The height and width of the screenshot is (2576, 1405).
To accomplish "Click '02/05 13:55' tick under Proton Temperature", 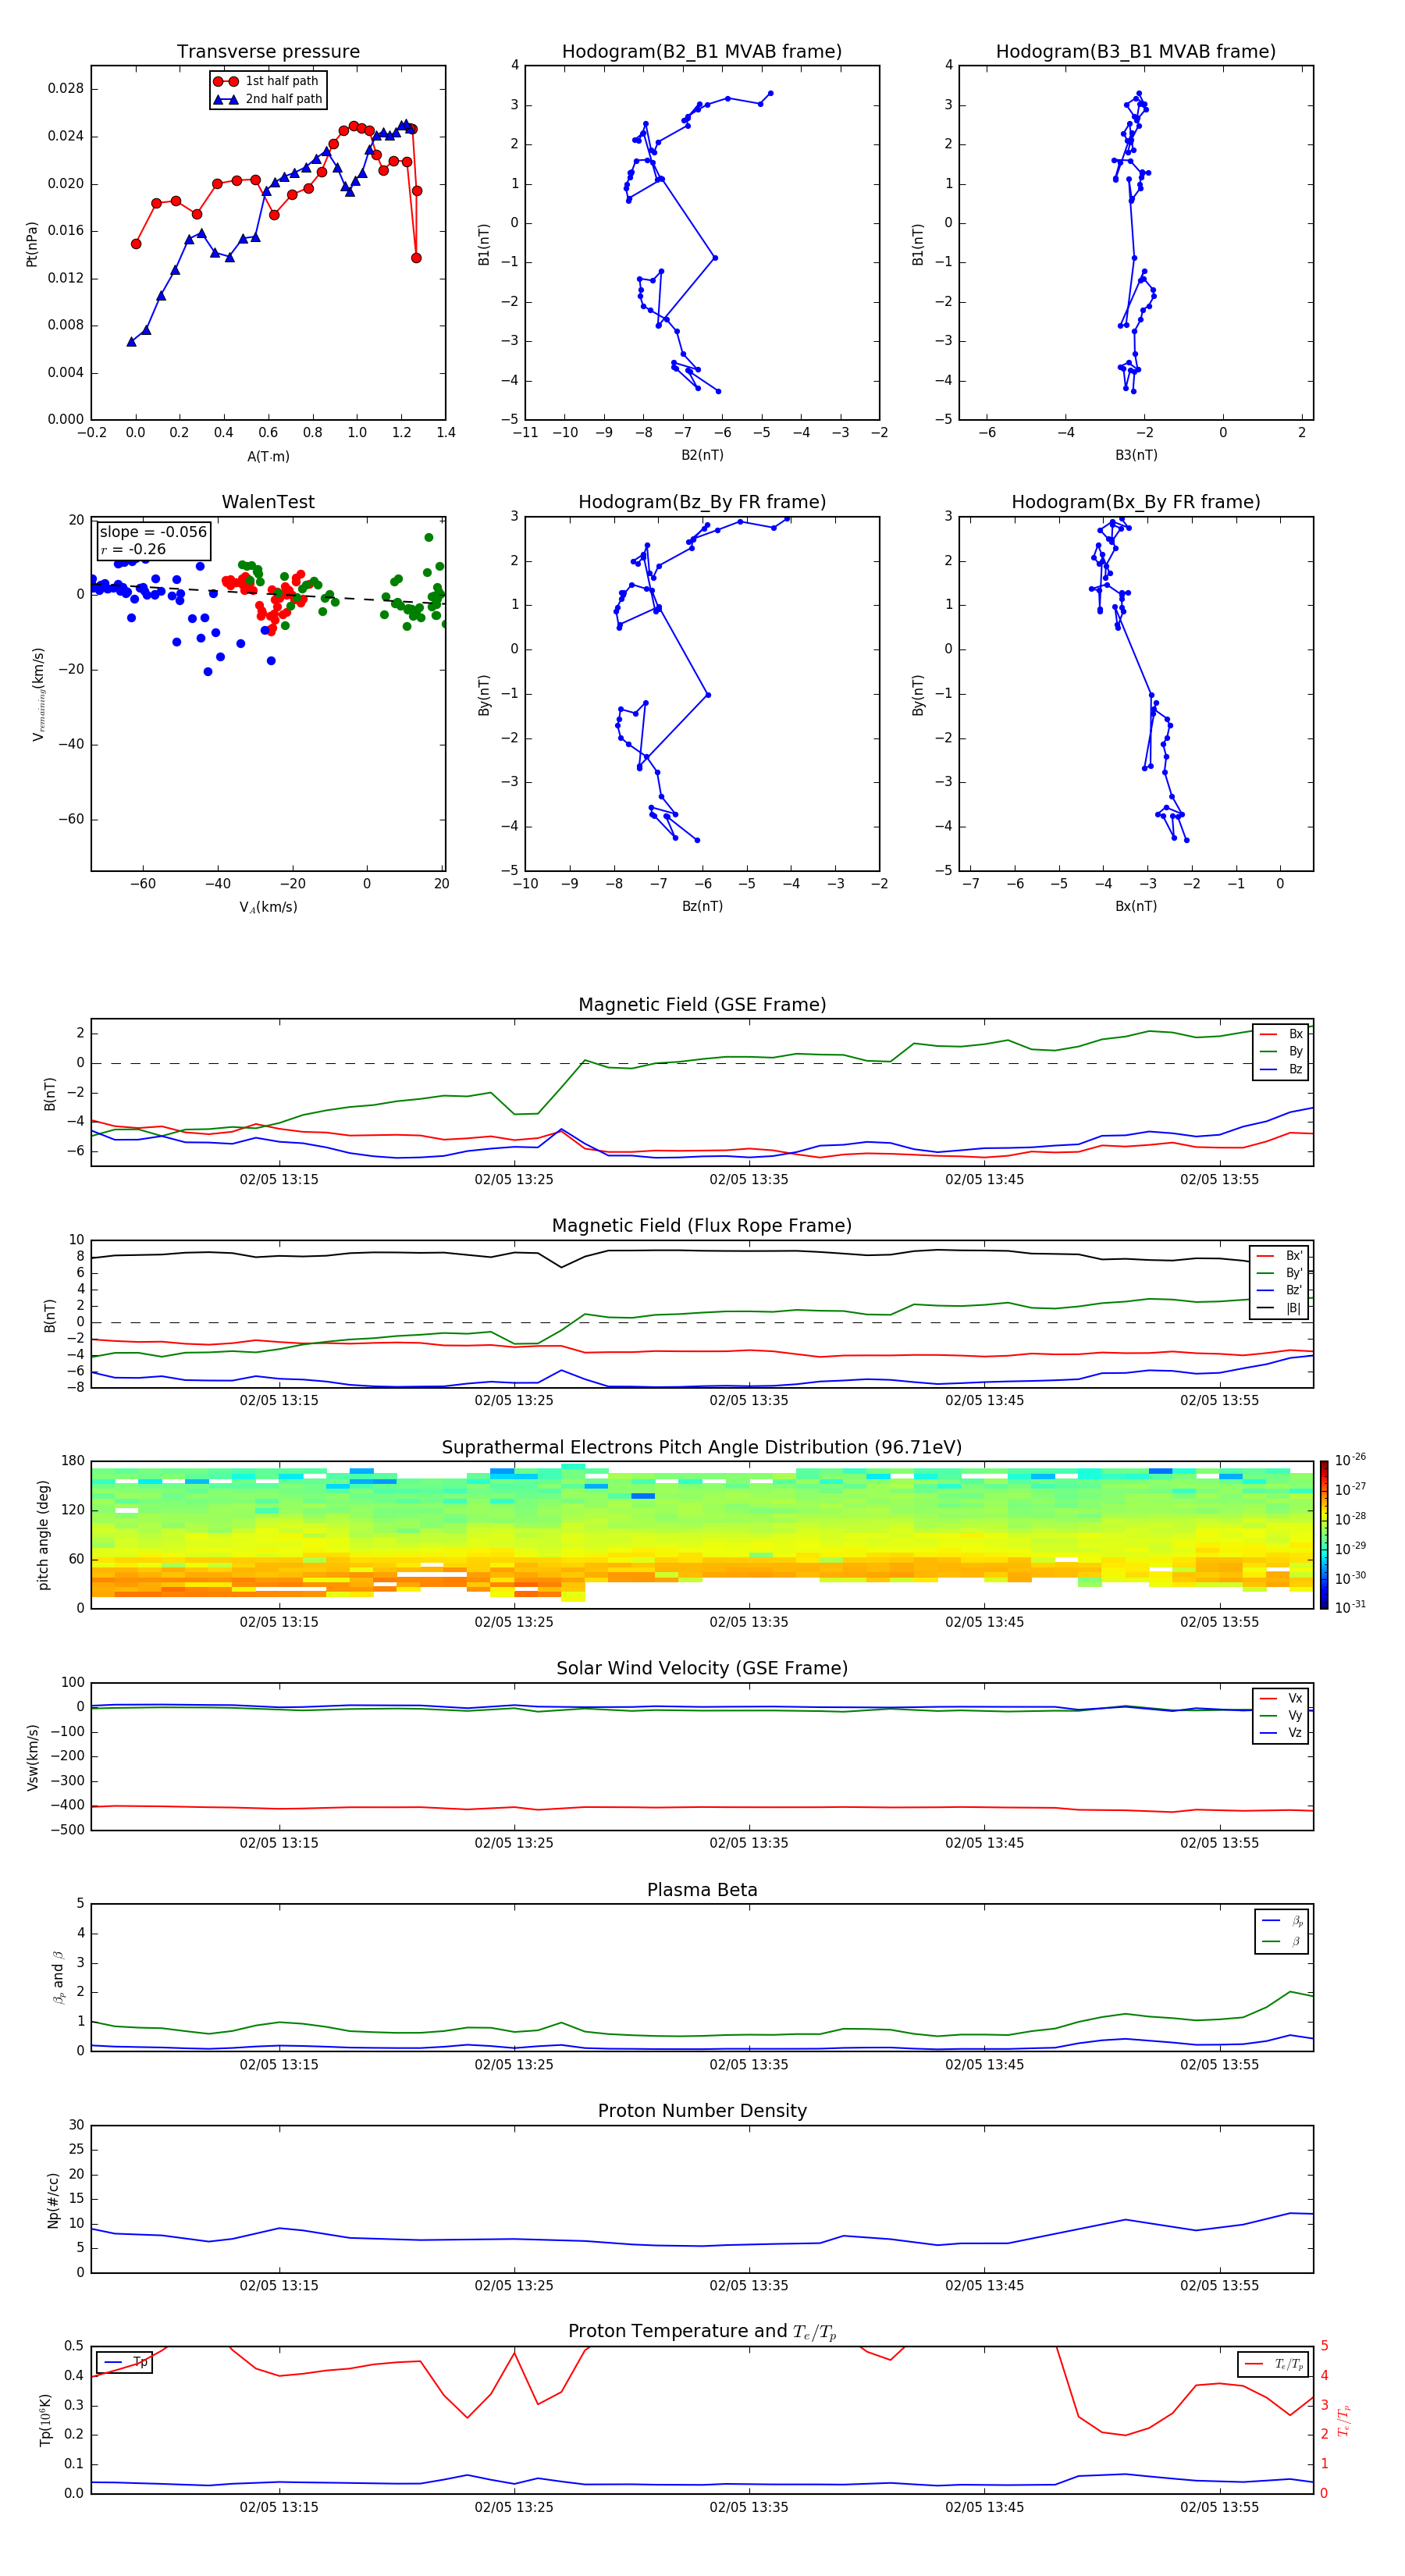I will tap(1219, 2507).
